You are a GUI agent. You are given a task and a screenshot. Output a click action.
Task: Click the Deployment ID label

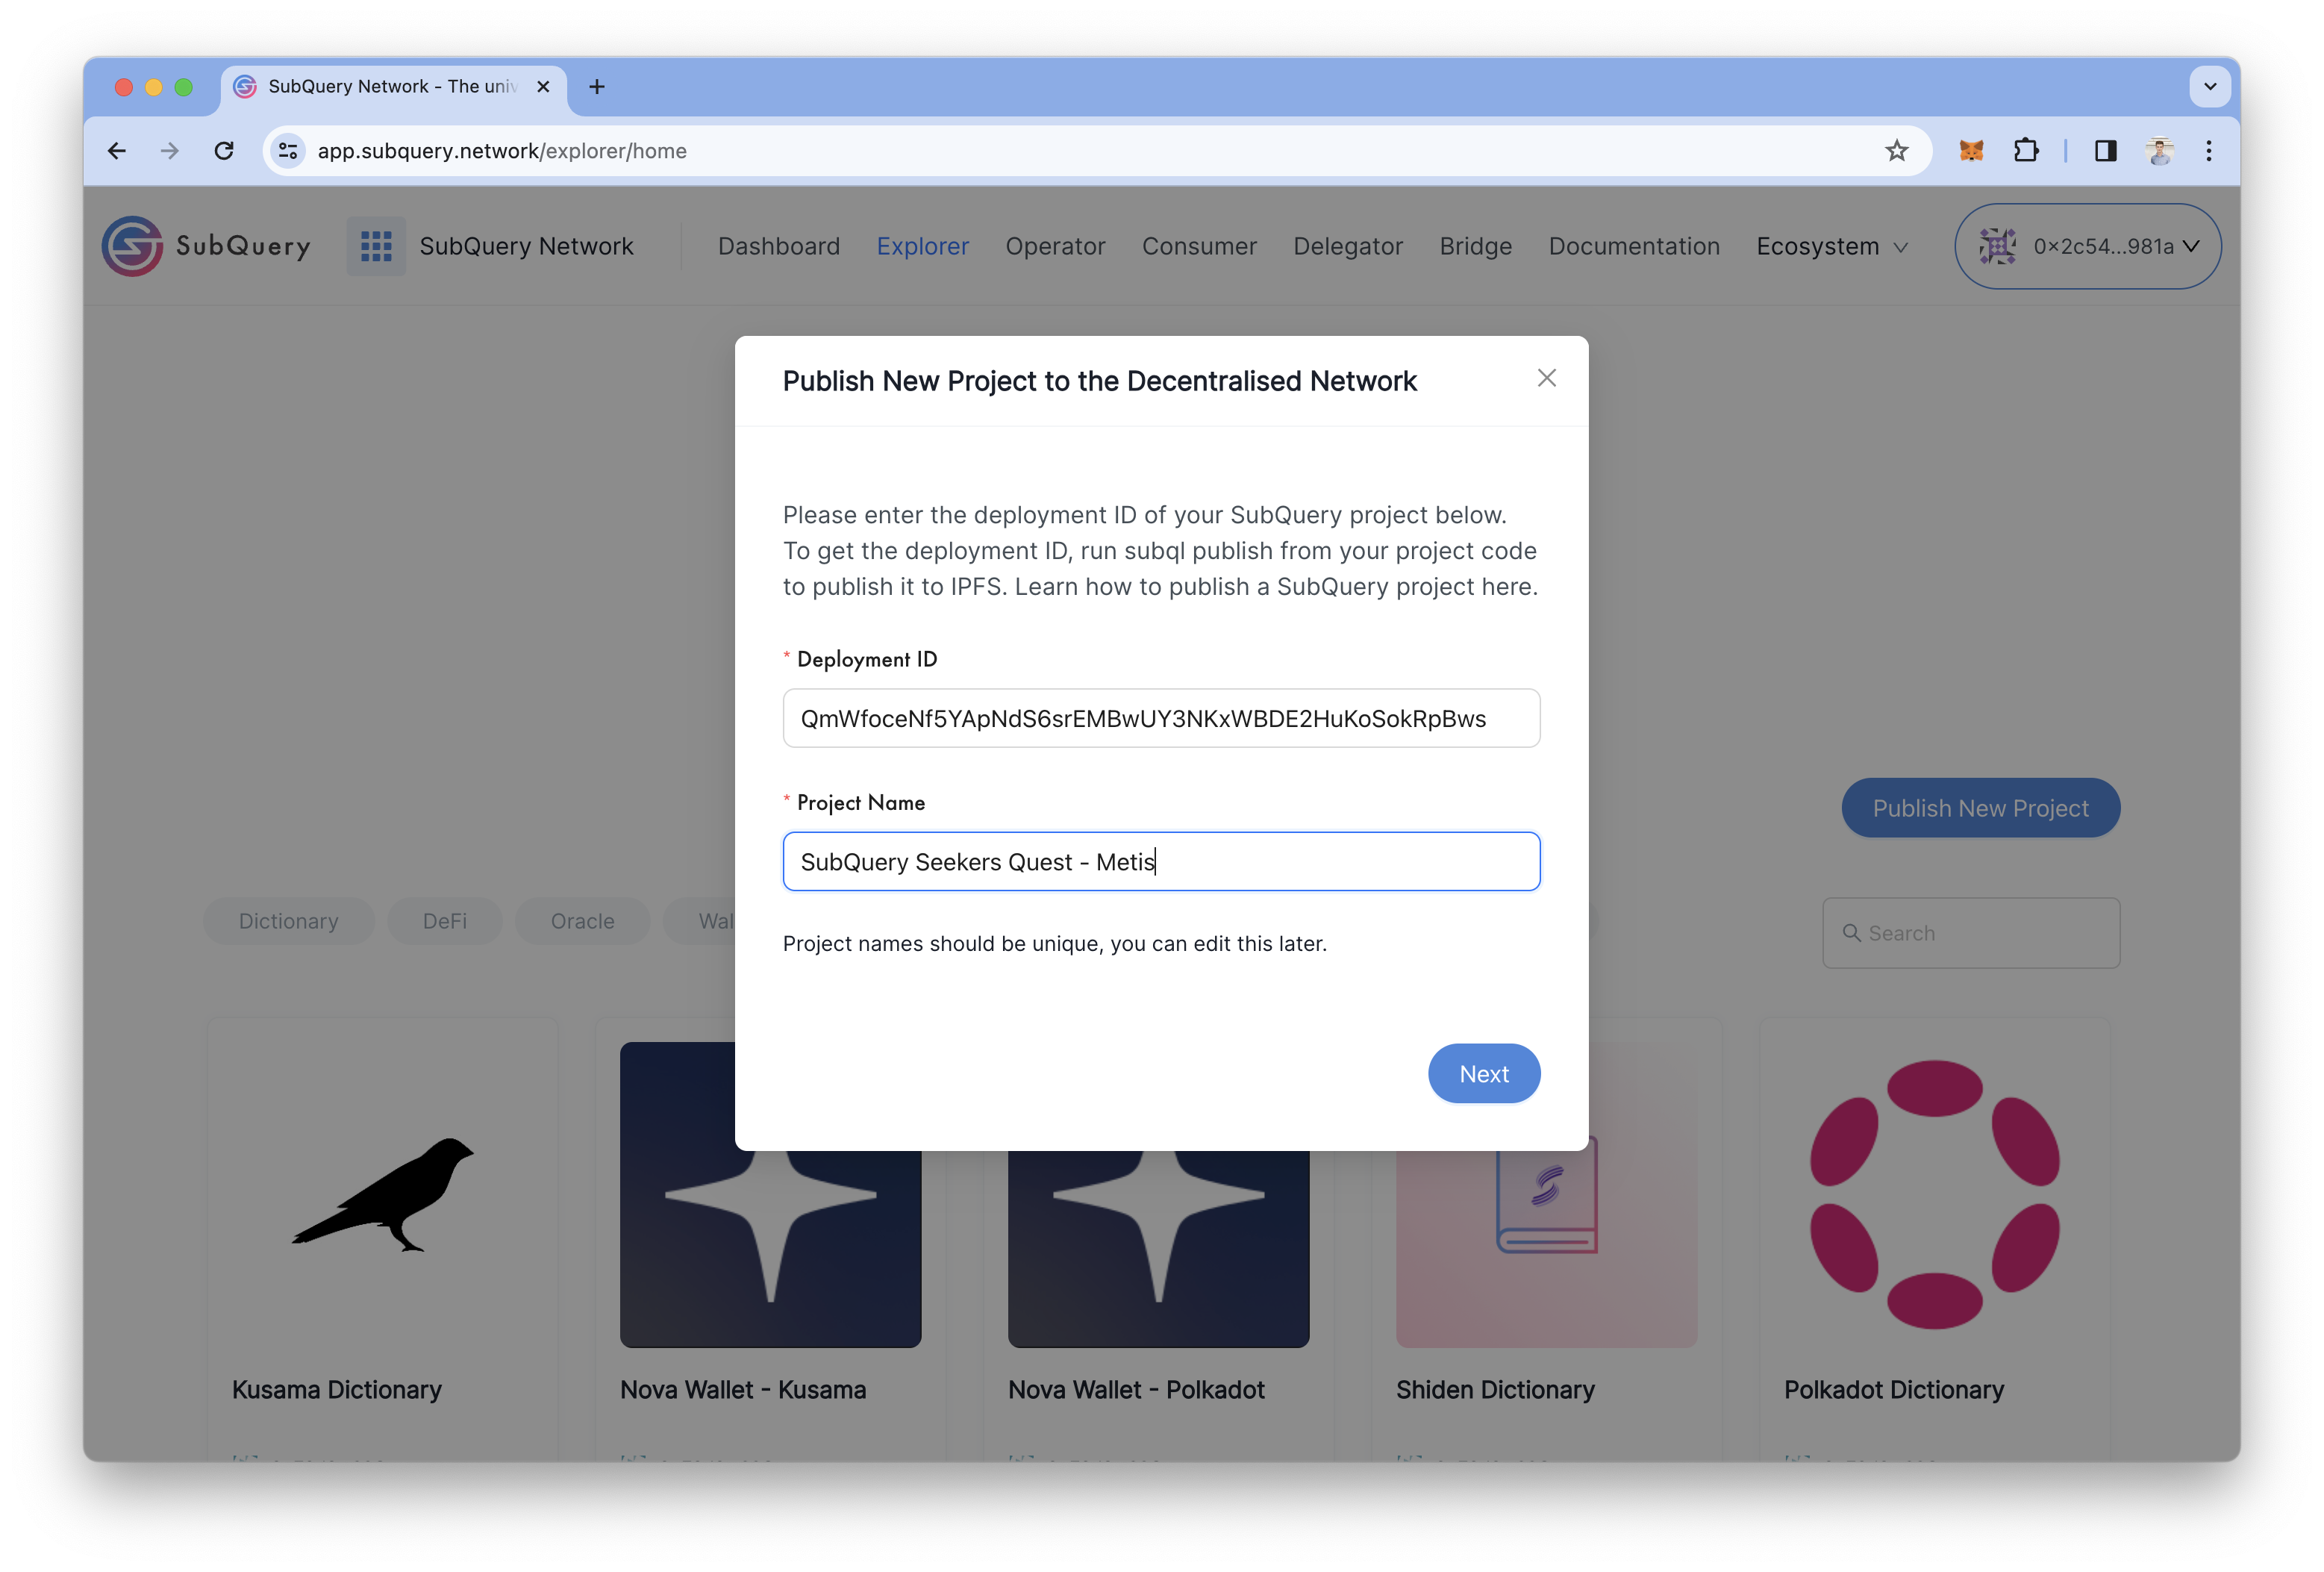click(x=866, y=659)
